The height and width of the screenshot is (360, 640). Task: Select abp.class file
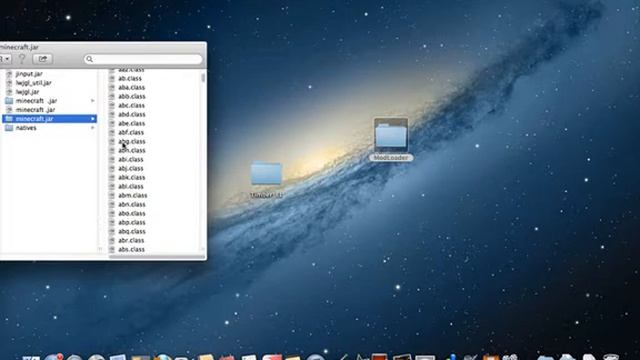tap(132, 222)
